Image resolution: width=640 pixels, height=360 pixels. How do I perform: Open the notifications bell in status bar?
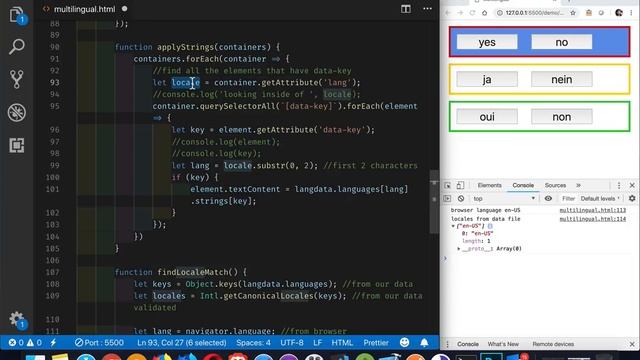(x=424, y=343)
